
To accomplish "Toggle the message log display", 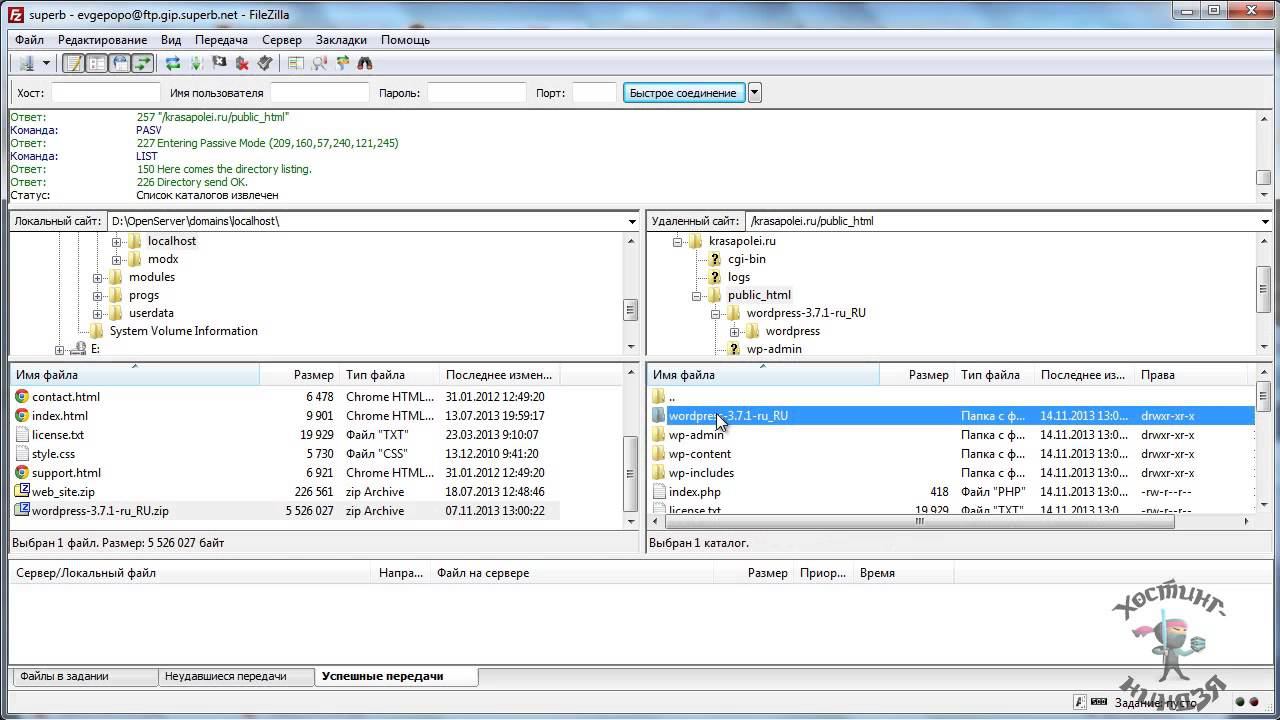I will (x=73, y=63).
